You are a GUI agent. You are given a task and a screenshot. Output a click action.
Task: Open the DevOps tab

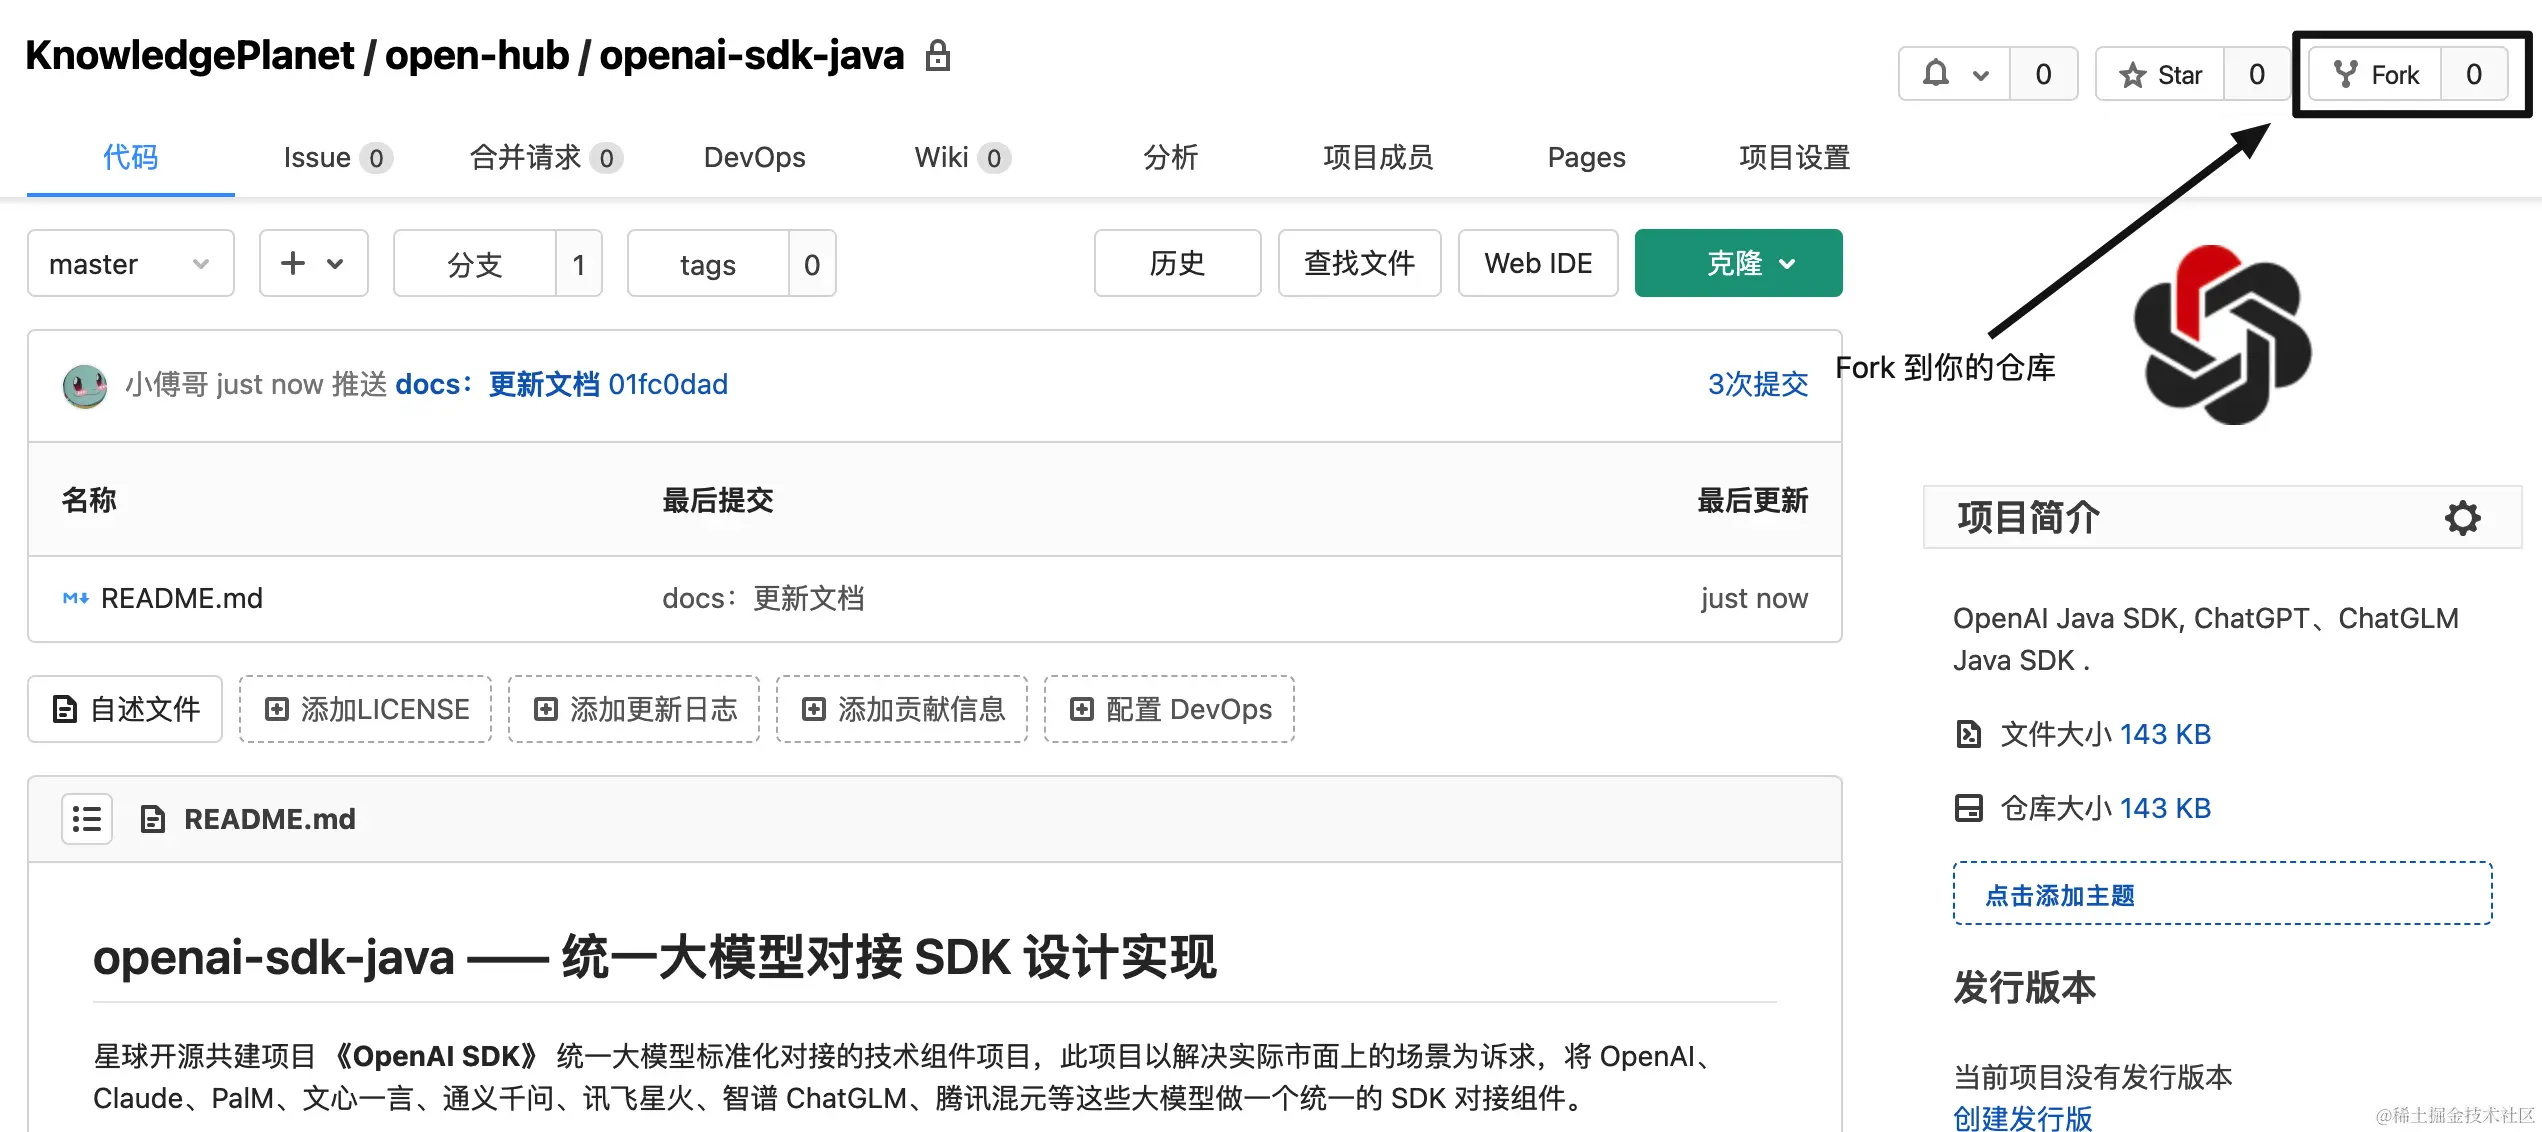[754, 157]
